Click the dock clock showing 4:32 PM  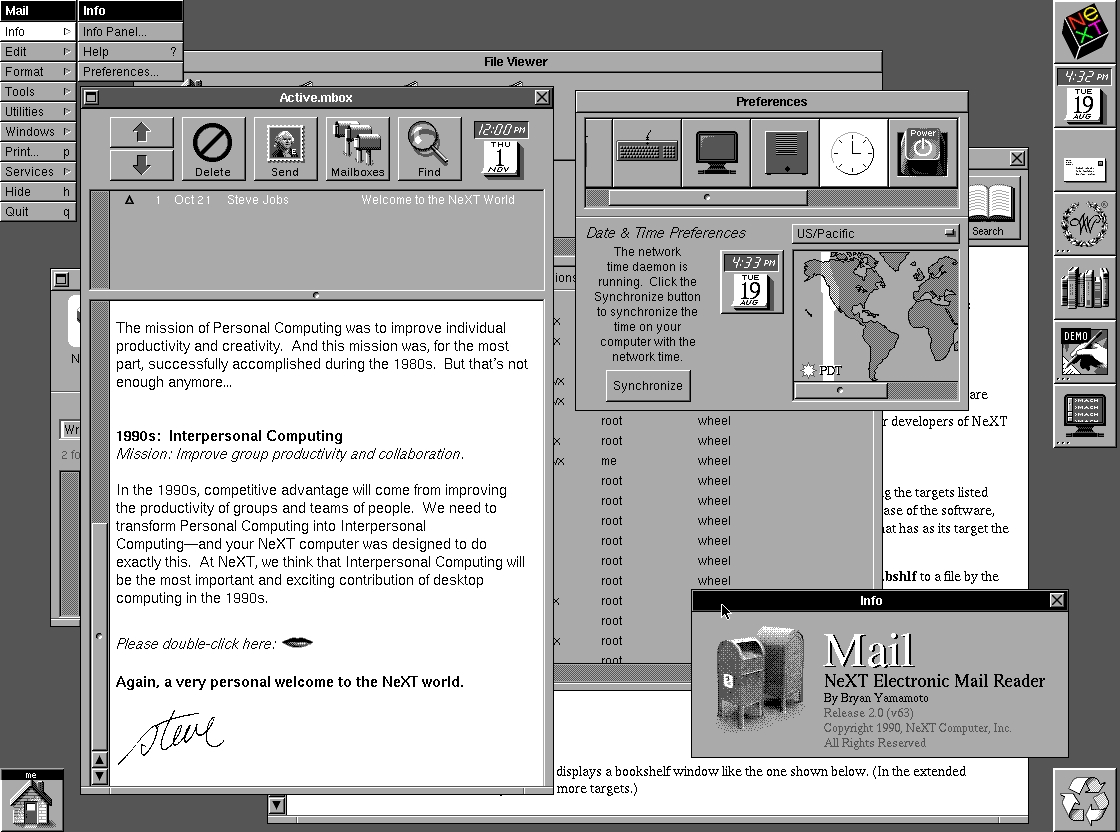(x=1084, y=95)
